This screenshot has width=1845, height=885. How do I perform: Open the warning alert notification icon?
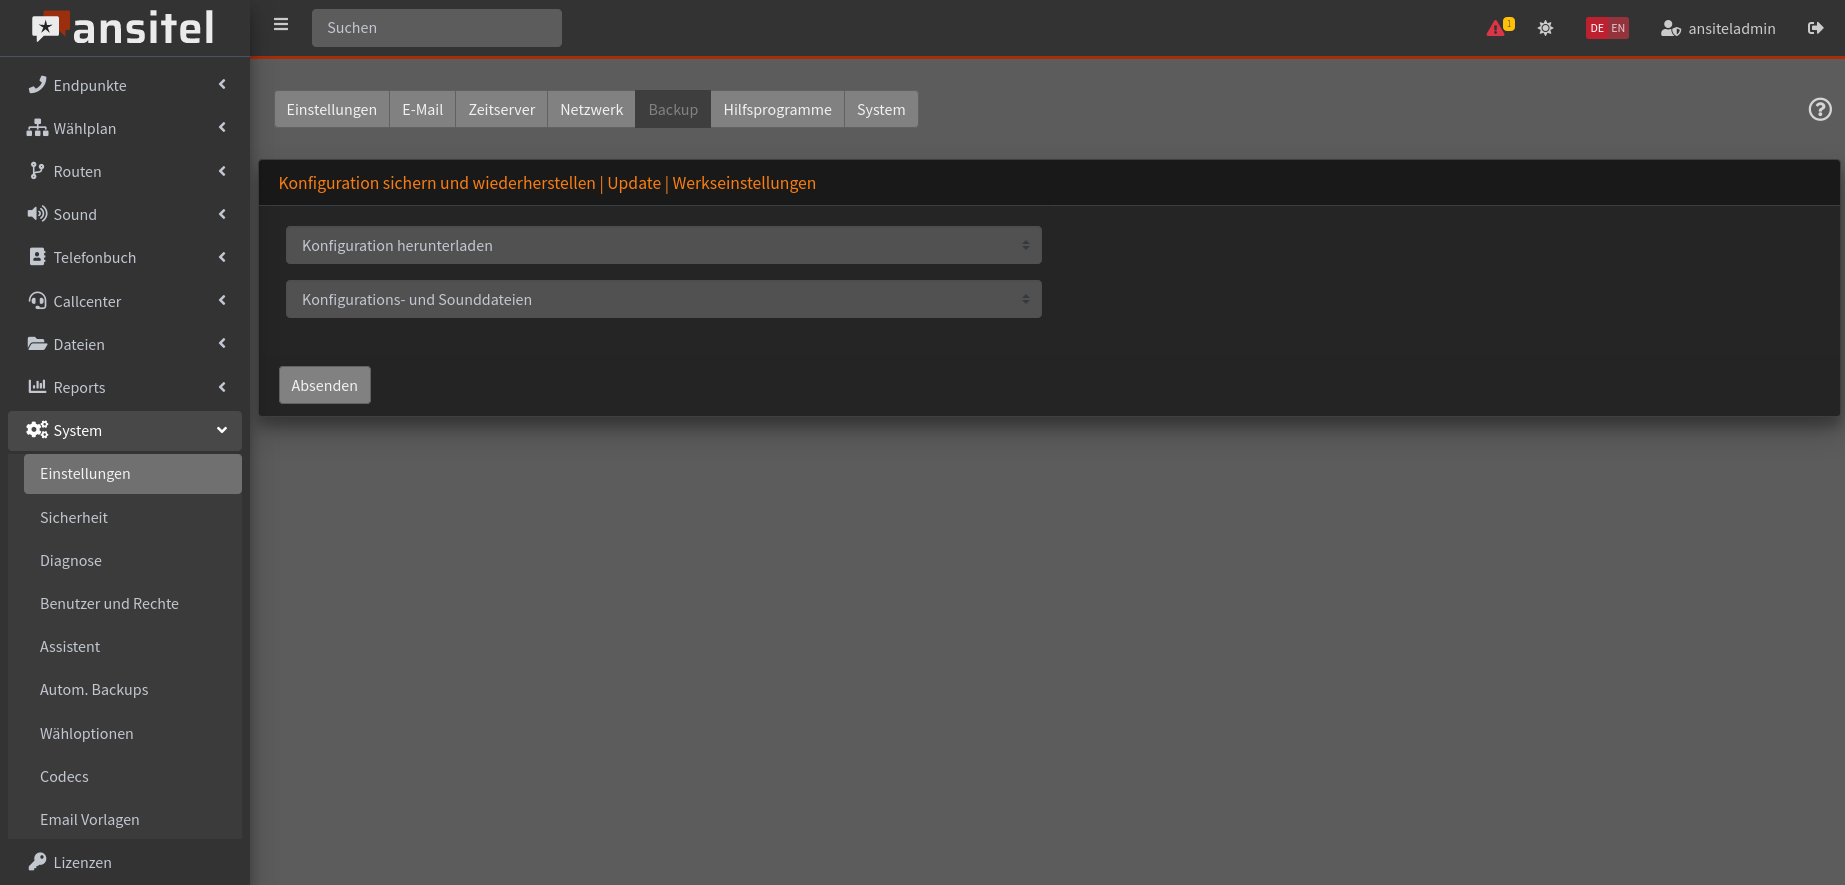click(1497, 28)
